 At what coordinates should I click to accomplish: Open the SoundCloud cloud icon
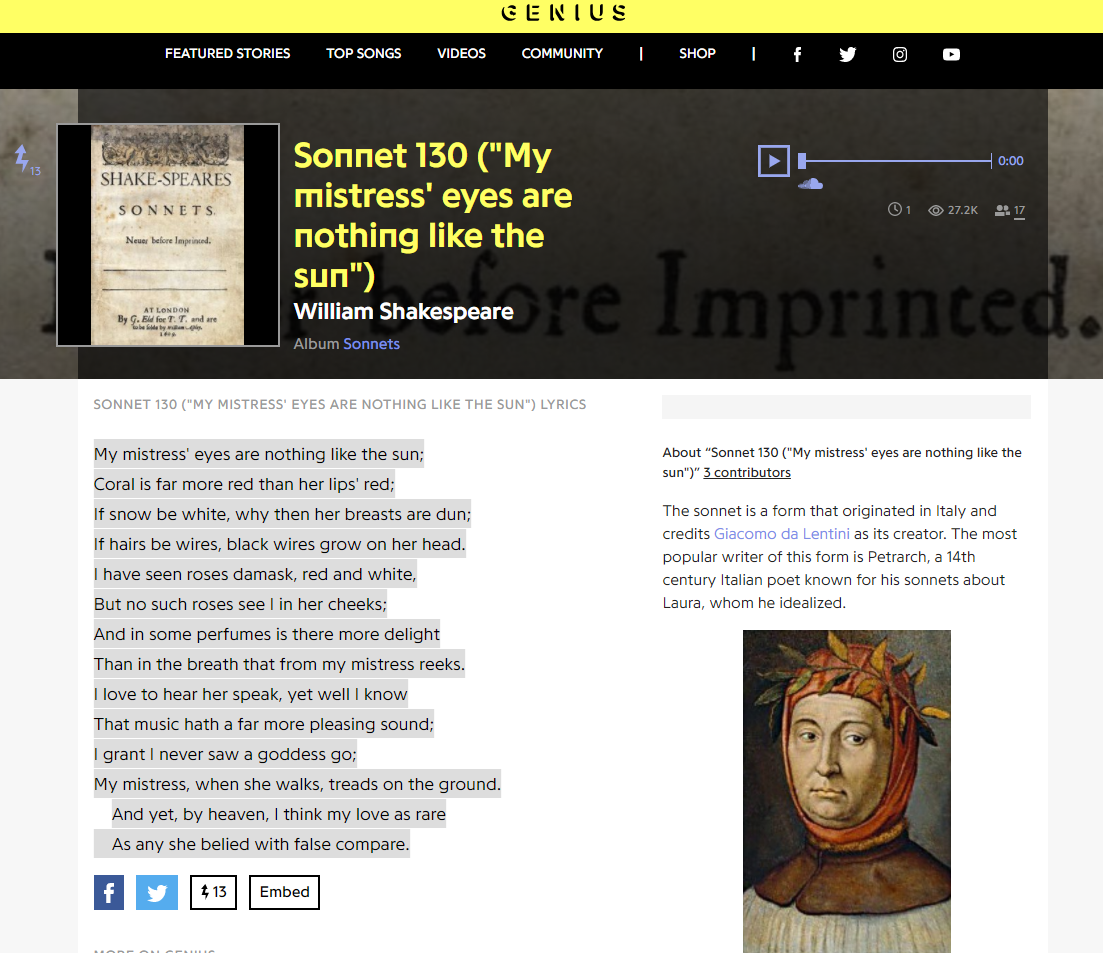[810, 184]
